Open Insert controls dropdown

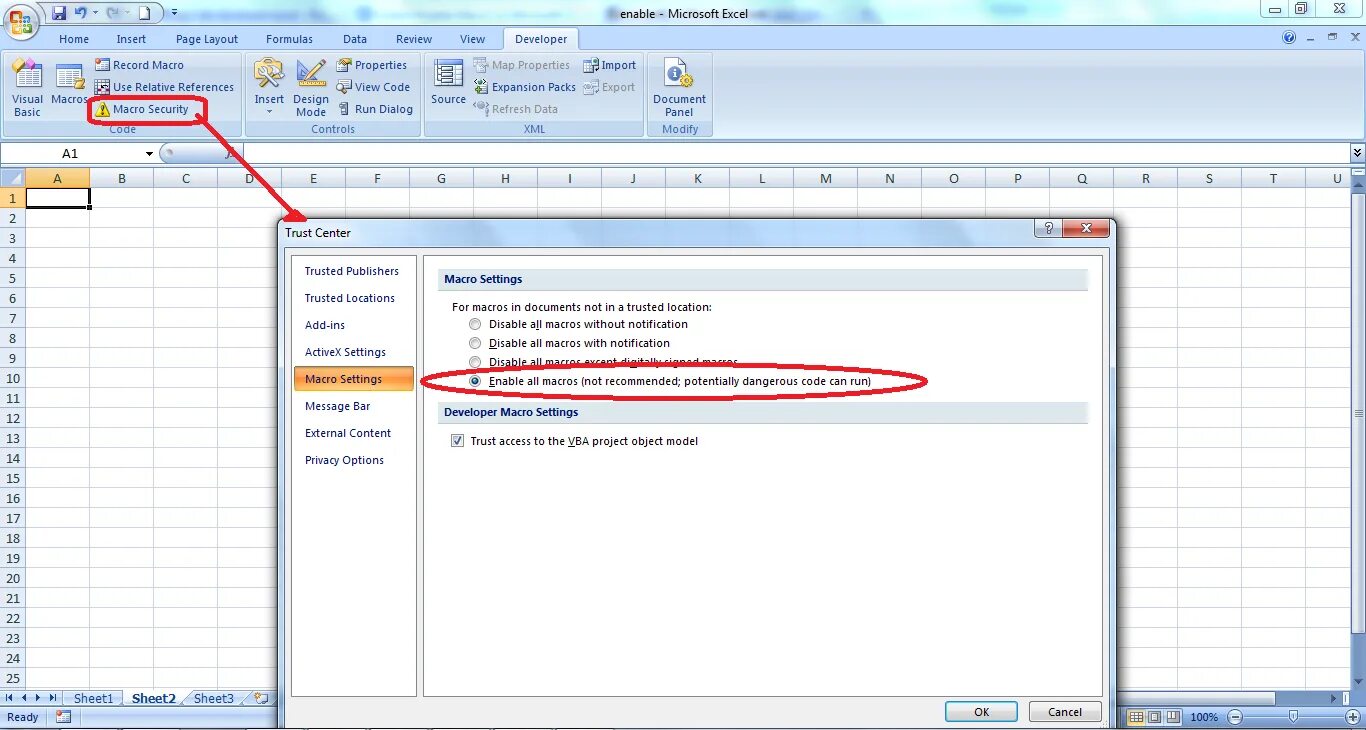coord(269,88)
